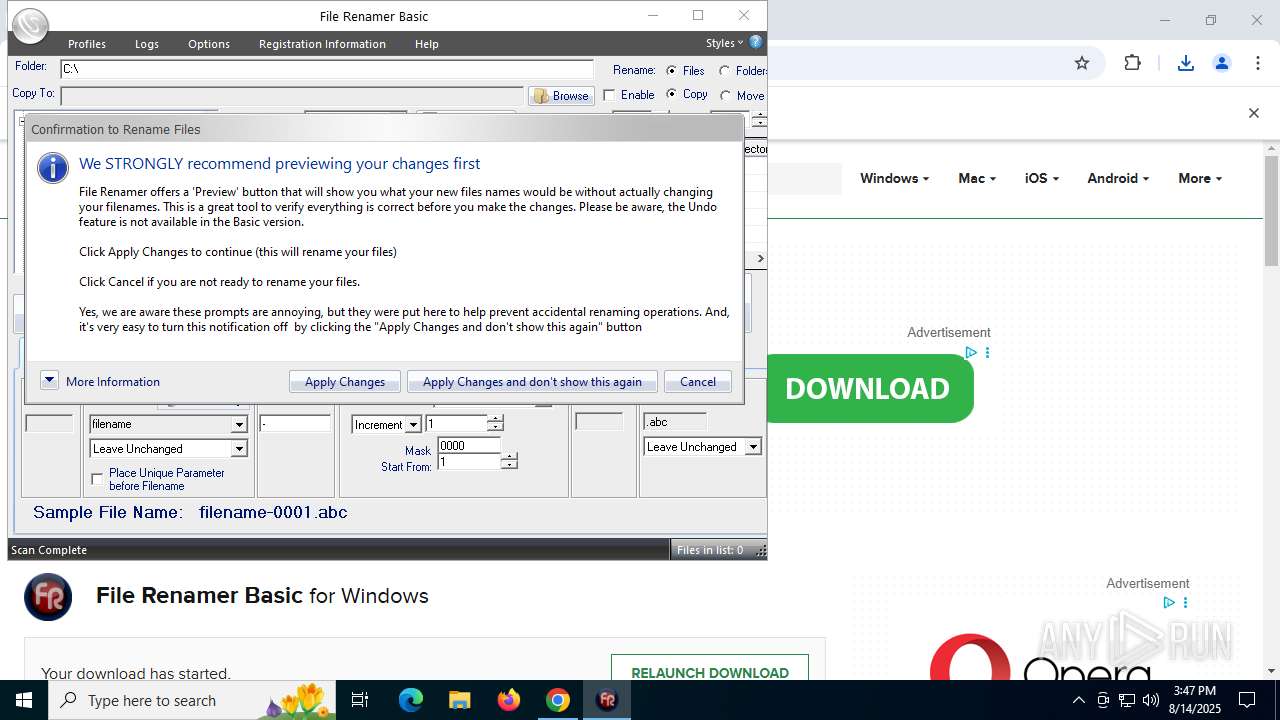The height and width of the screenshot is (720, 1280).
Task: Expand the More menu on webpage
Action: (x=1200, y=178)
